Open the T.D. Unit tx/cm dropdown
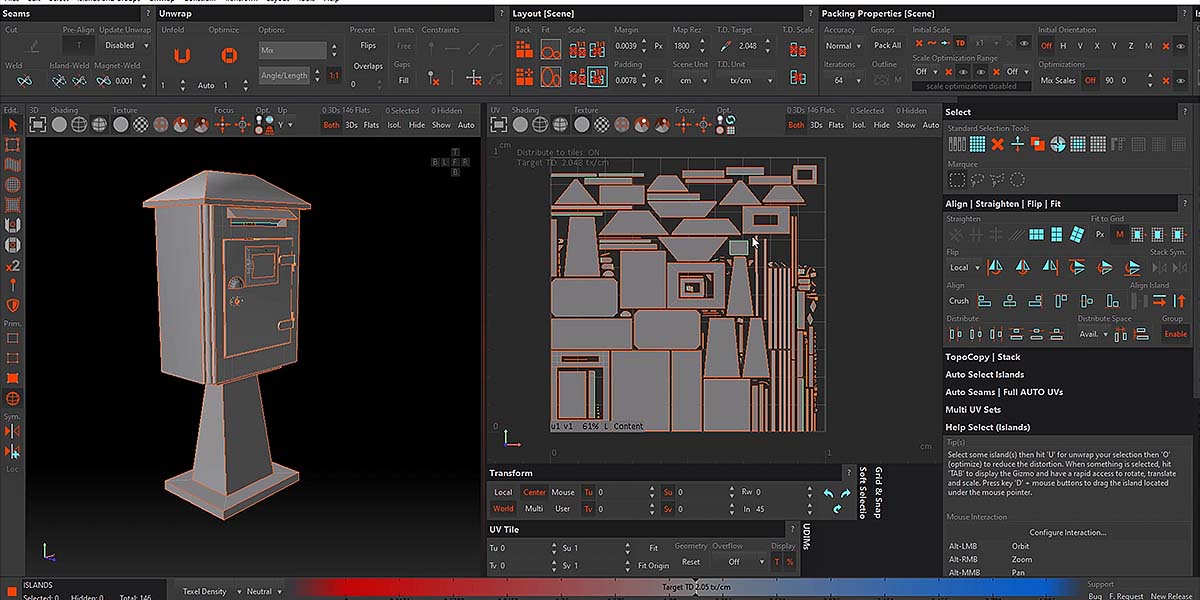The width and height of the screenshot is (1200, 600). click(x=752, y=80)
